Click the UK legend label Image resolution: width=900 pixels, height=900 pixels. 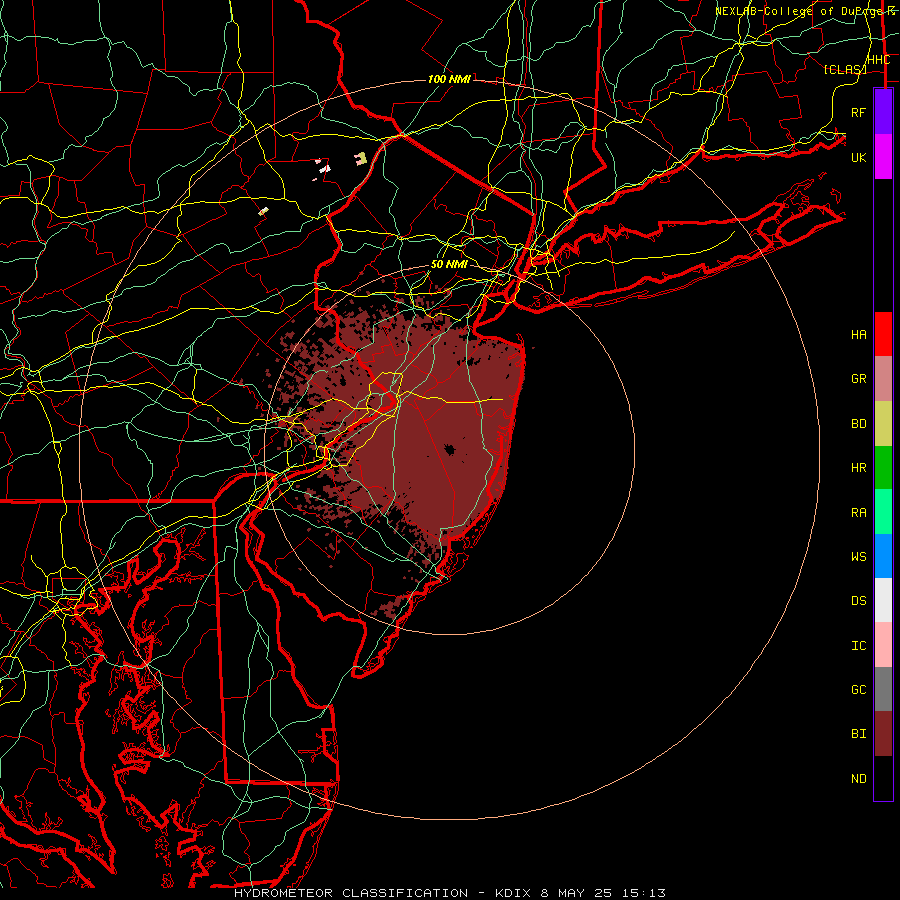(x=859, y=157)
